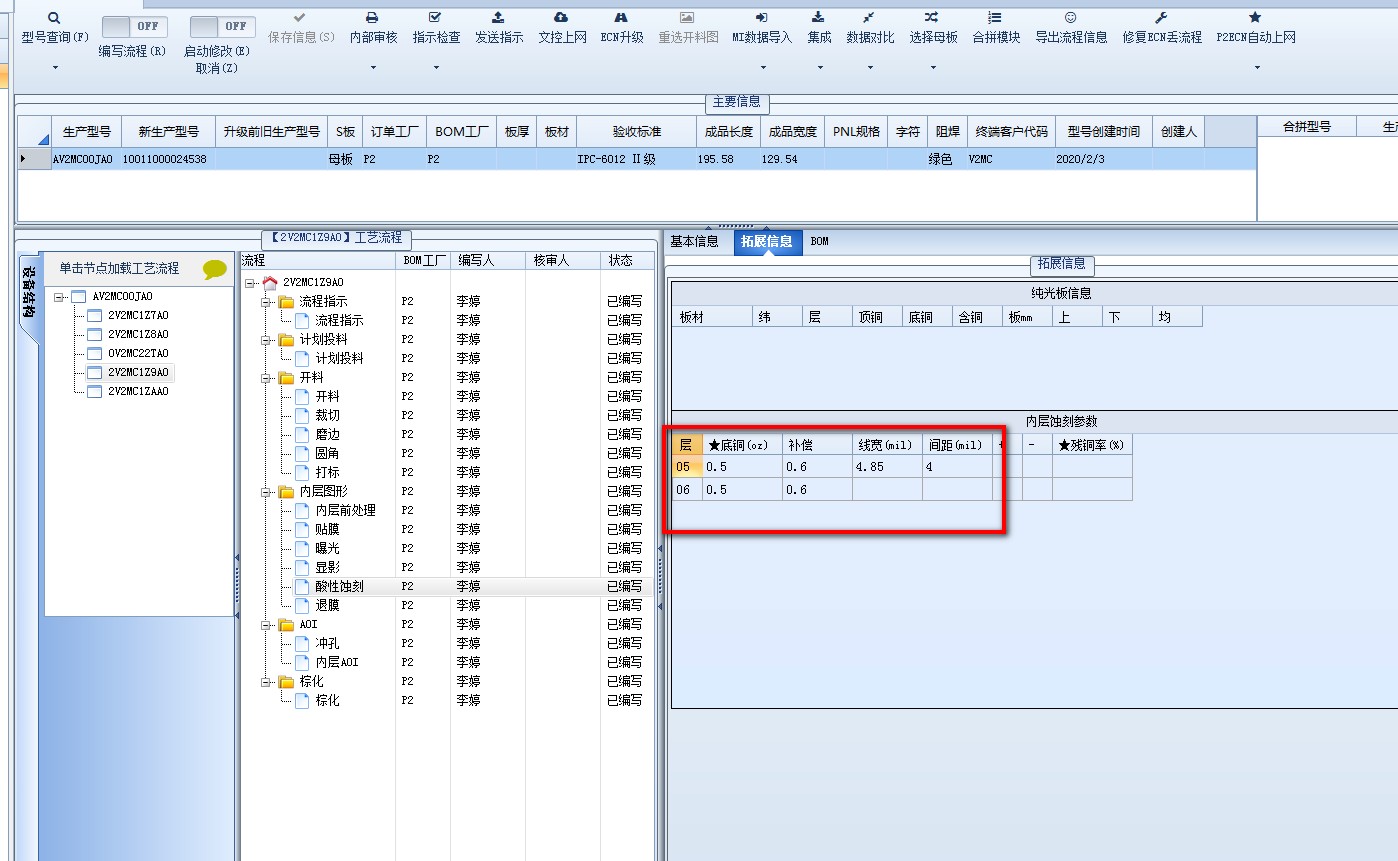Open dropdown arrow under 数据对比

(x=870, y=68)
